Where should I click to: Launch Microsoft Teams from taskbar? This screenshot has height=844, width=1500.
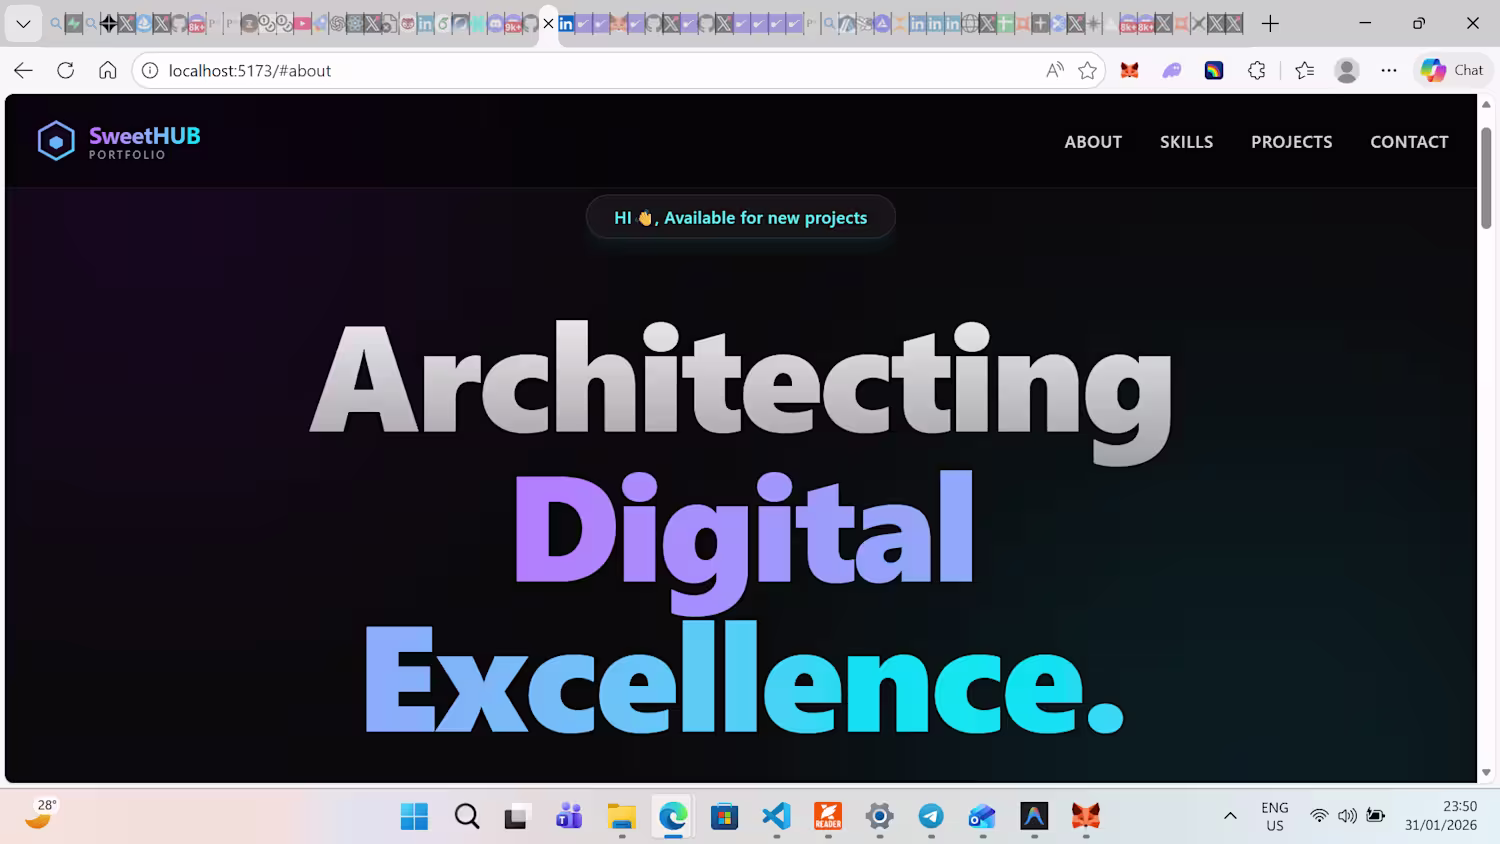(x=569, y=816)
